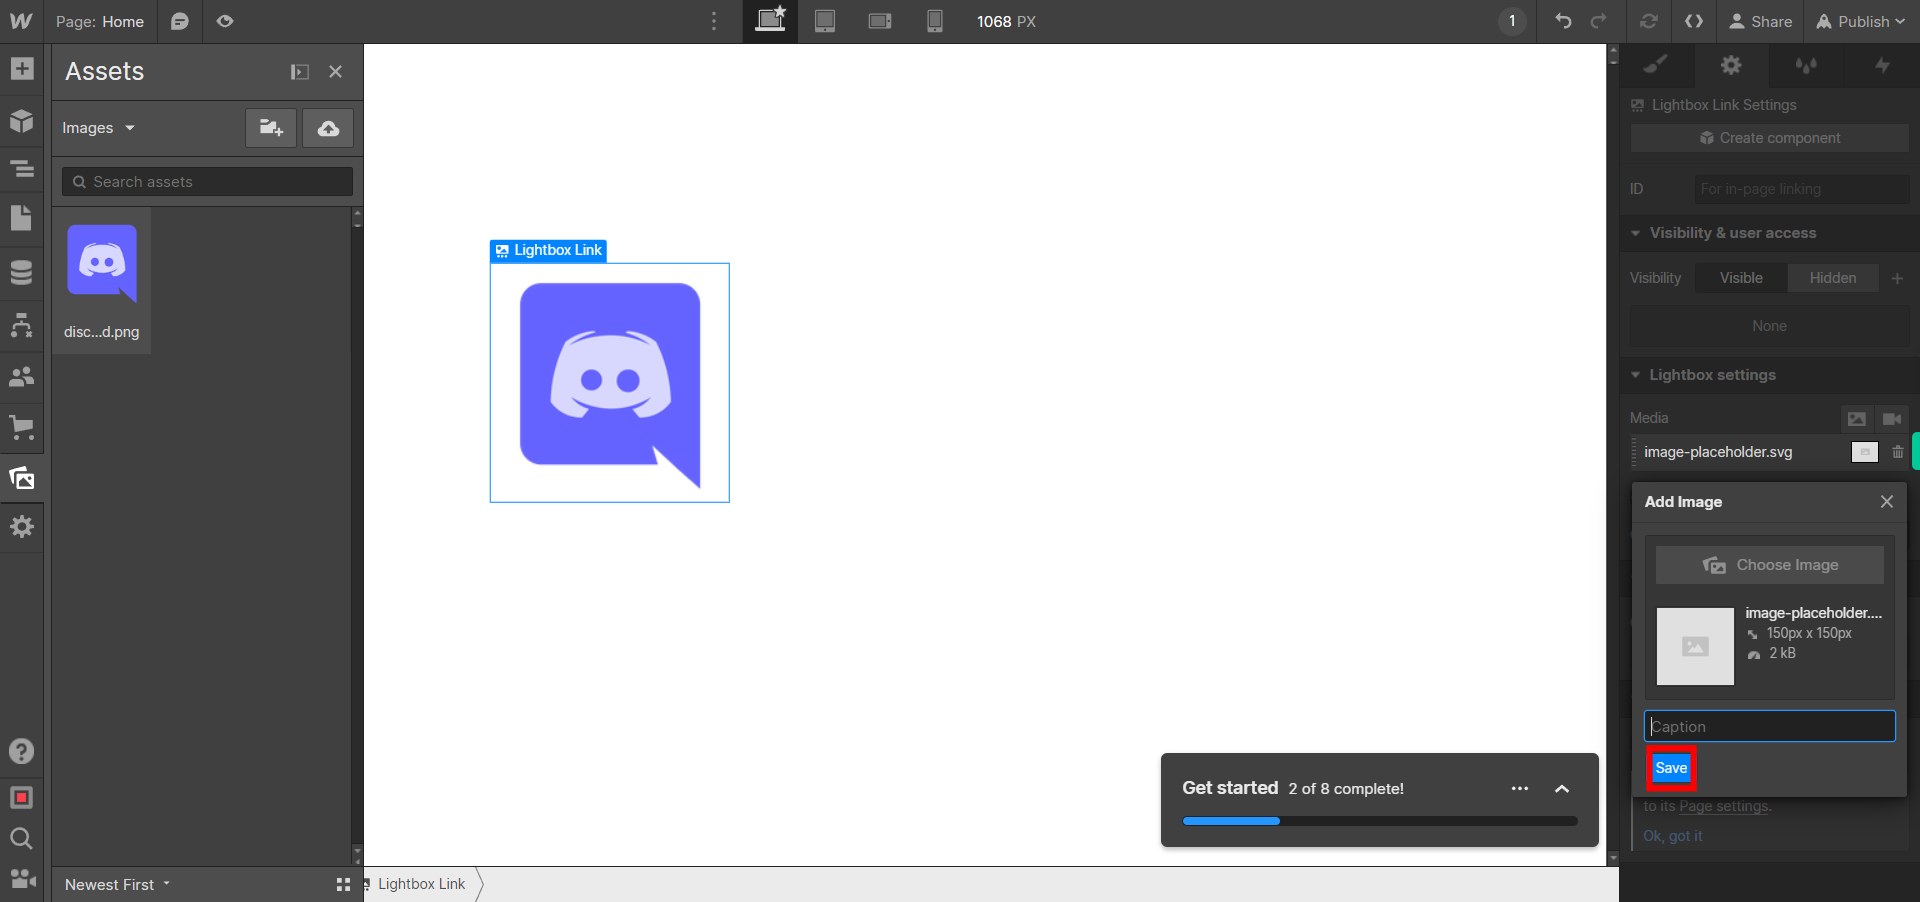Image resolution: width=1920 pixels, height=902 pixels.
Task: Click the Share button
Action: pyautogui.click(x=1761, y=21)
